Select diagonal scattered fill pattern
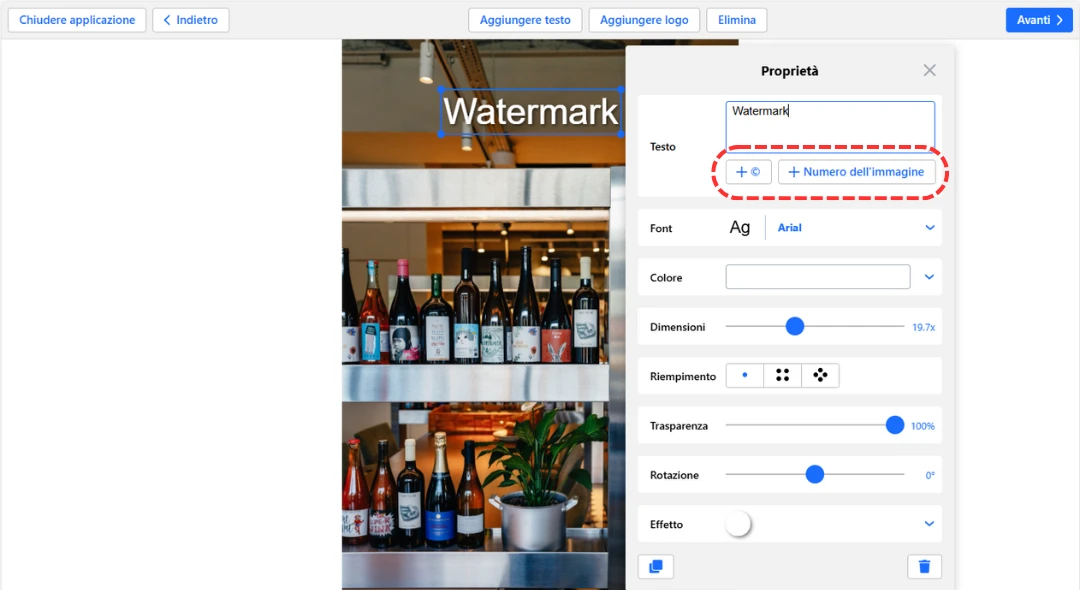Screen dimensions: 1080x590 820,376
